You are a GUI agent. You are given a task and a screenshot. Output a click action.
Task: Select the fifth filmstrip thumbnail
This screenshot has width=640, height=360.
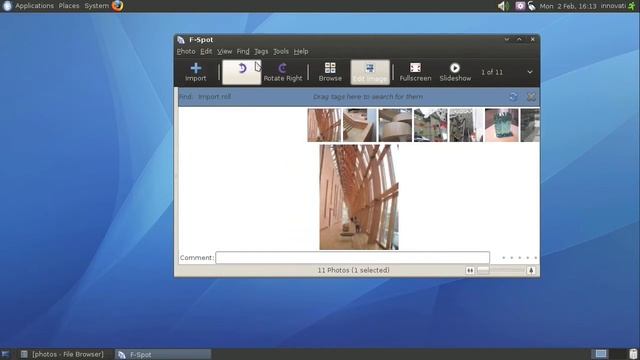pyautogui.click(x=466, y=125)
